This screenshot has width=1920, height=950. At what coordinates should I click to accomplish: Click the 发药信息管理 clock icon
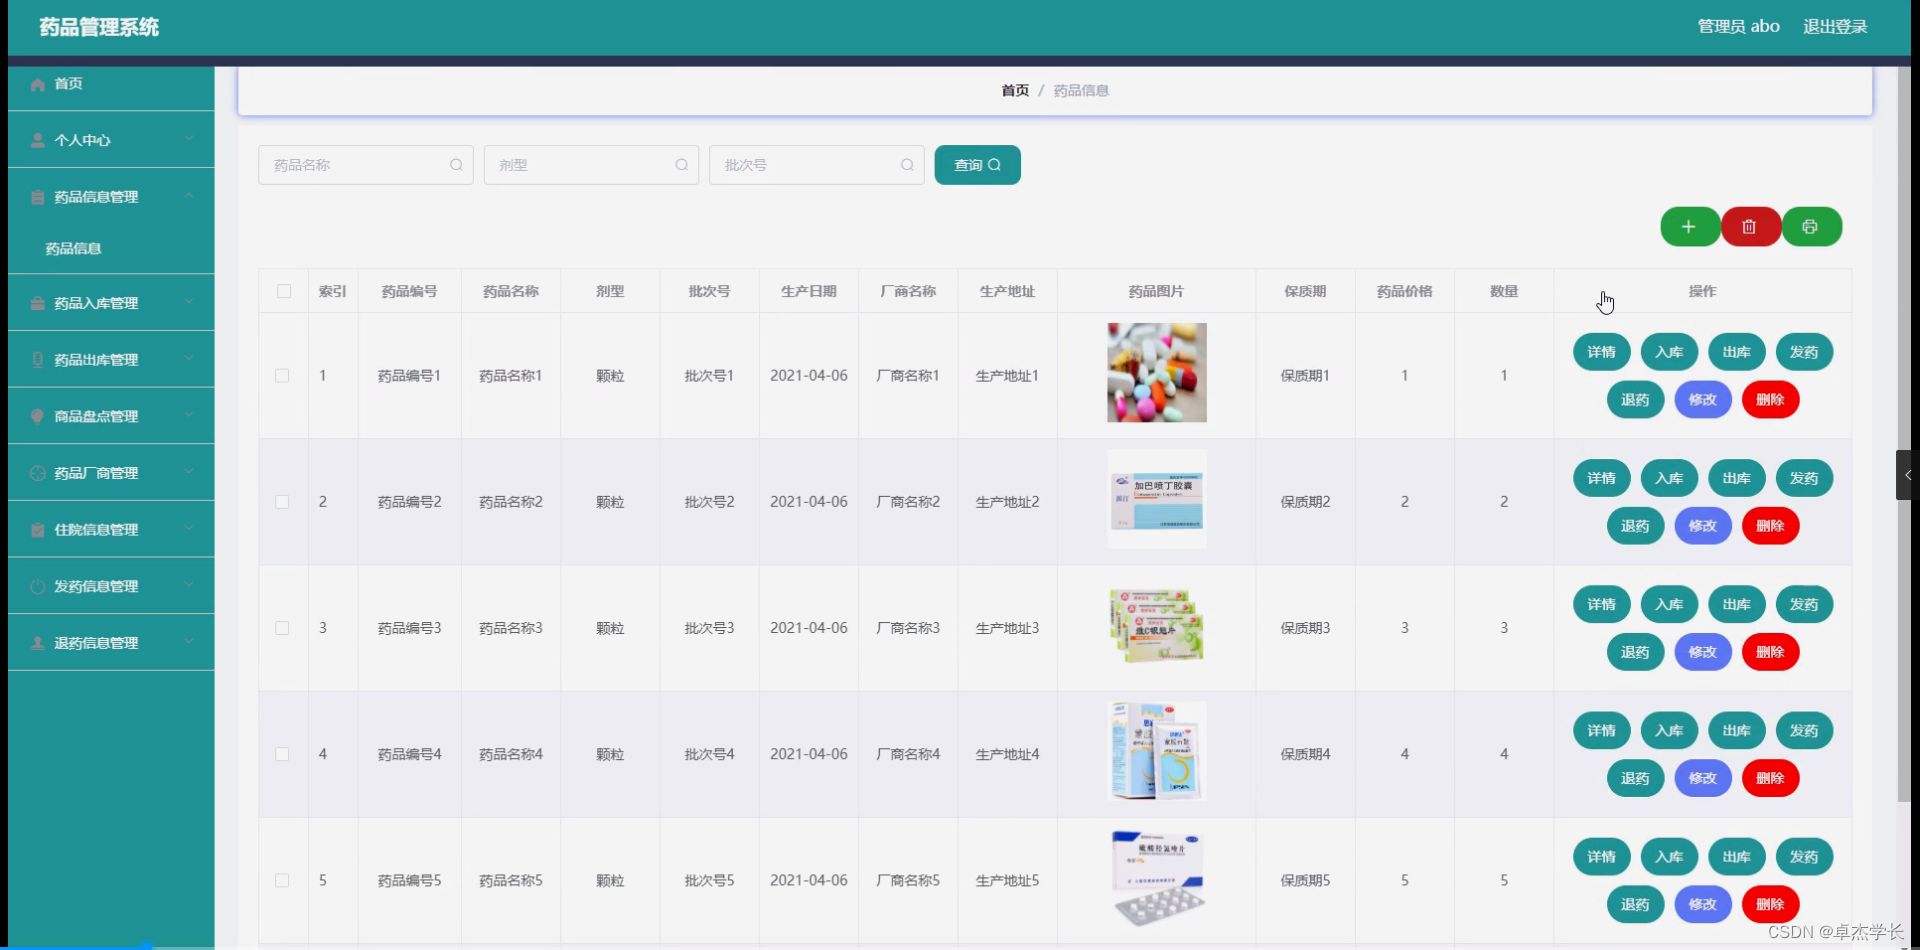[37, 586]
